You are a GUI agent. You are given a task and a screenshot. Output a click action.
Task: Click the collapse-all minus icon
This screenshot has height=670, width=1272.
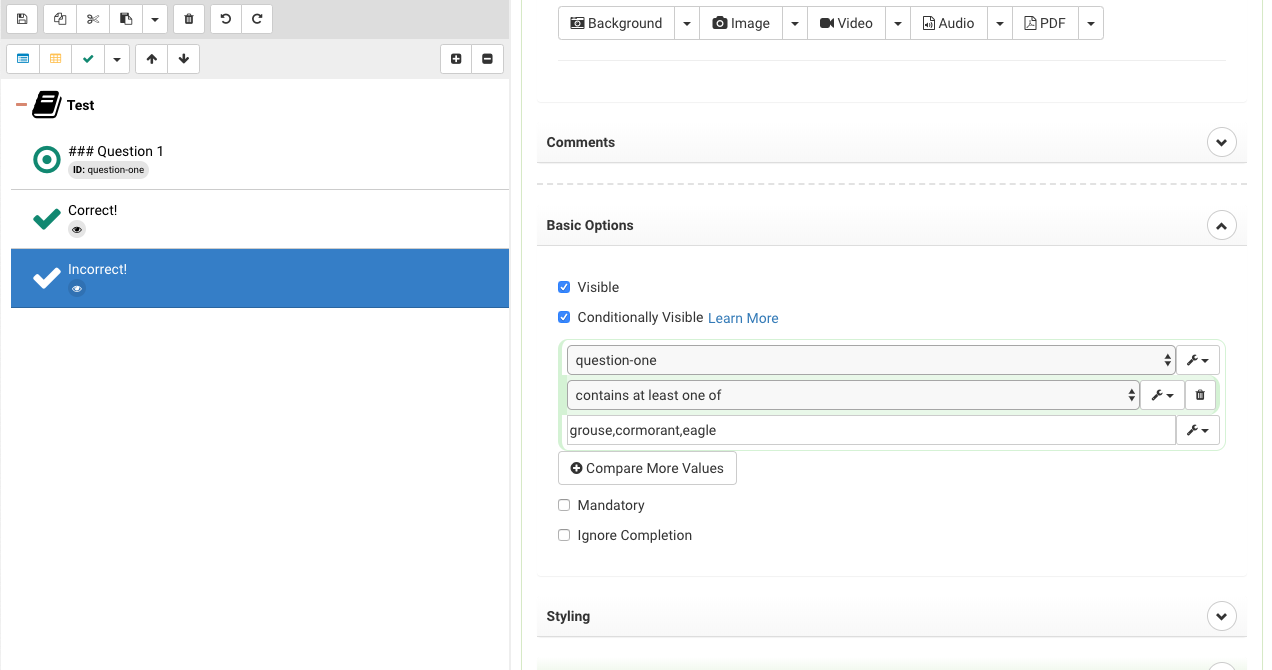tap(487, 59)
